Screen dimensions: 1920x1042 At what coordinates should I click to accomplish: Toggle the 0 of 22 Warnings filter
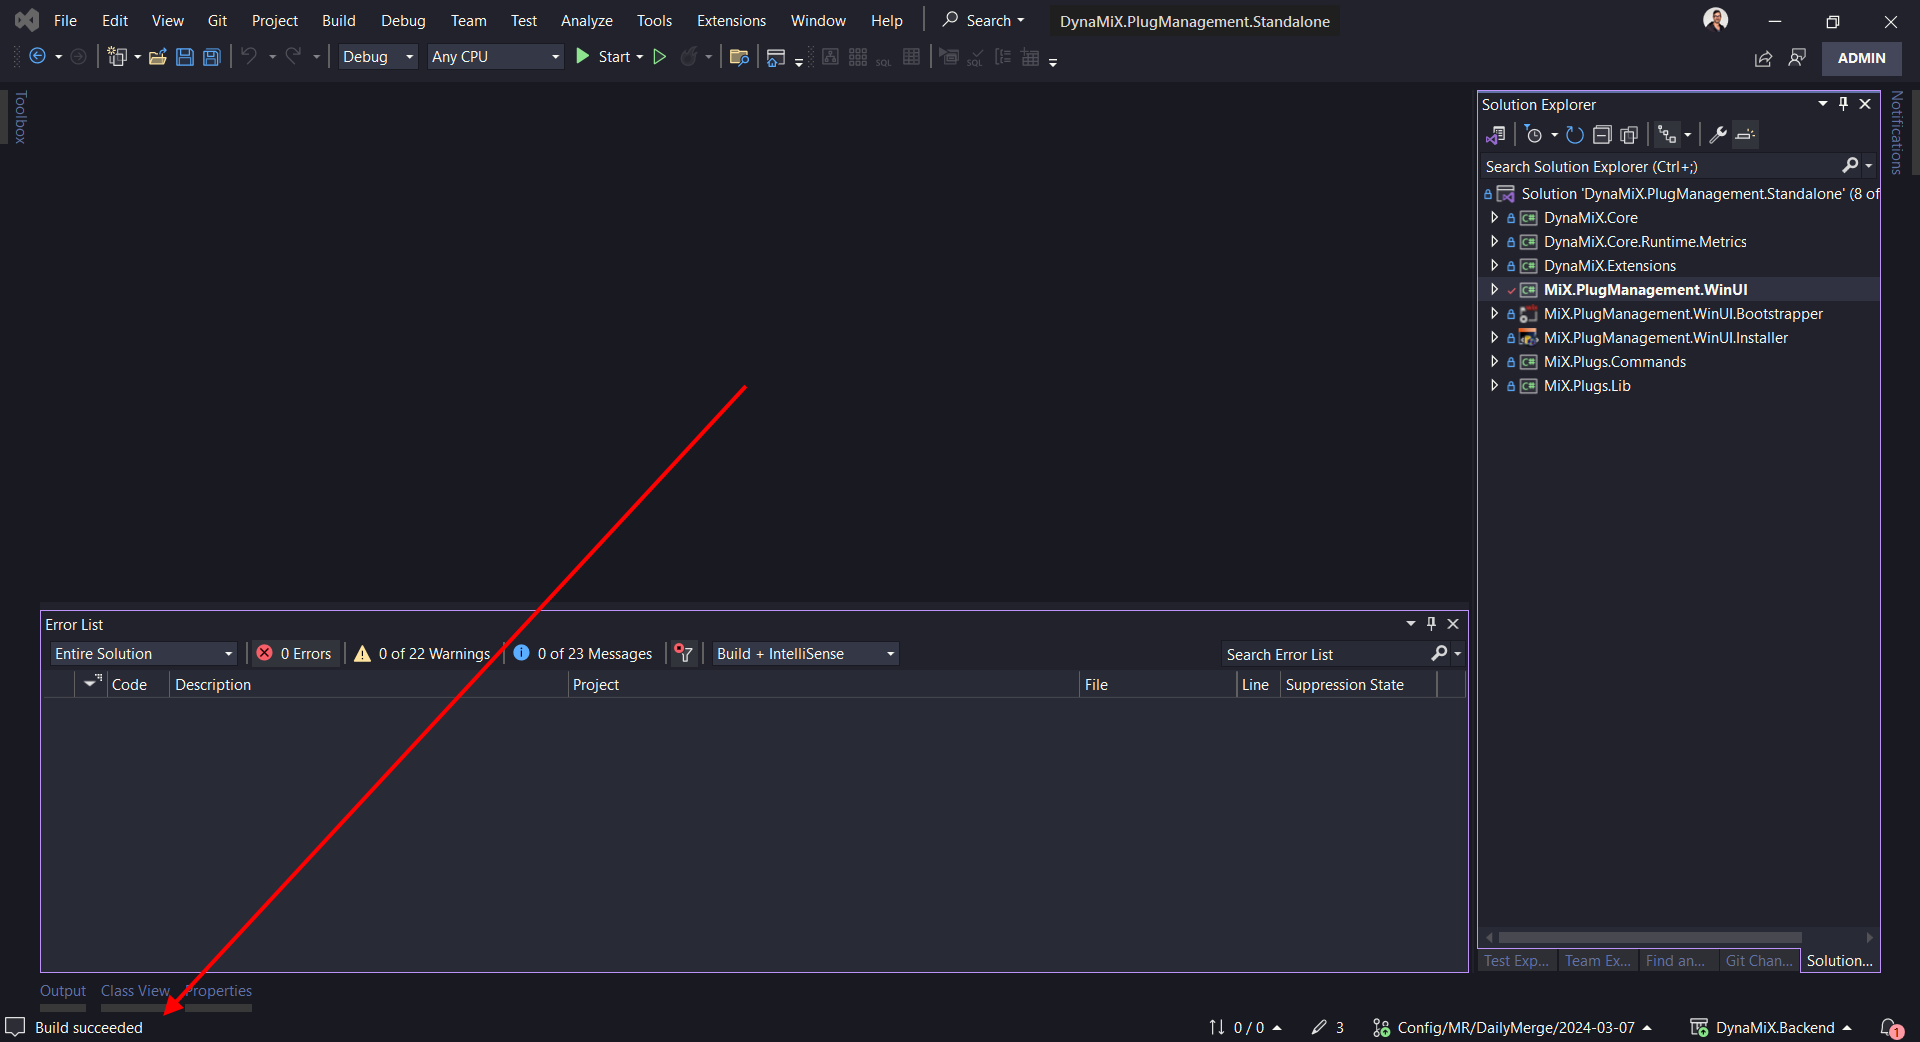[423, 654]
